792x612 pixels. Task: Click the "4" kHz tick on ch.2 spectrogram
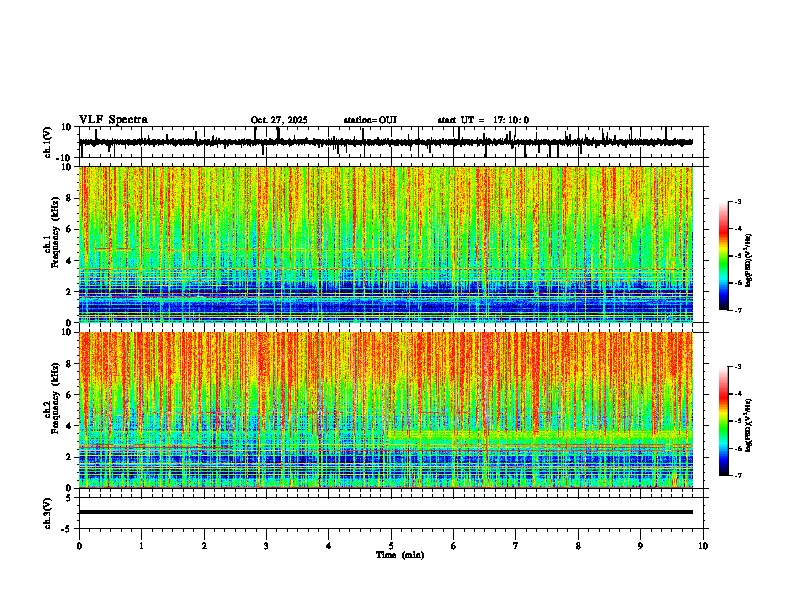pos(70,426)
